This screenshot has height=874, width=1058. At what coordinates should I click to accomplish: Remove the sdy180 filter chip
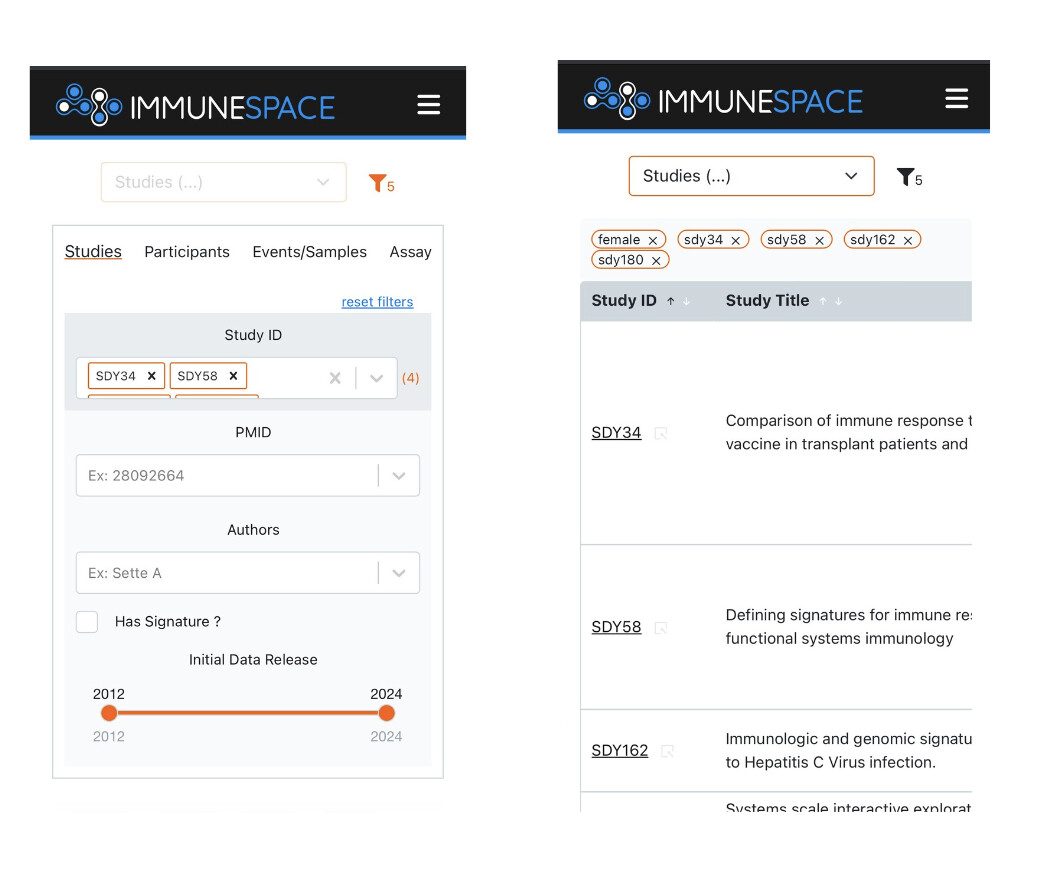click(656, 261)
